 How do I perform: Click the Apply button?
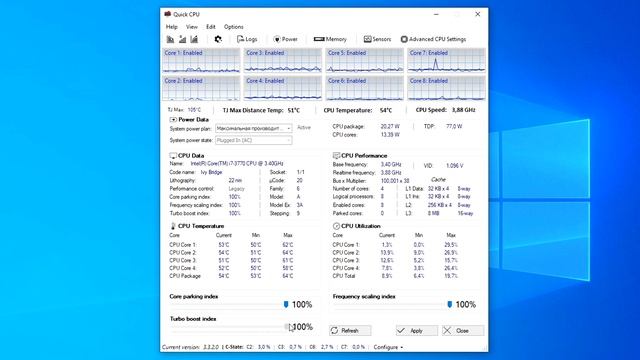pyautogui.click(x=417, y=330)
